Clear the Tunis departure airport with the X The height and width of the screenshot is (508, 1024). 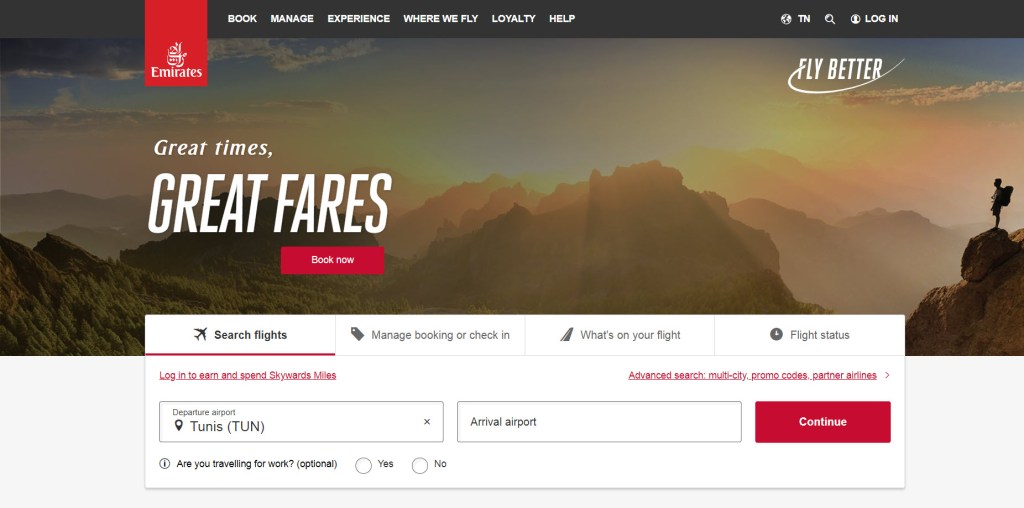tap(427, 422)
